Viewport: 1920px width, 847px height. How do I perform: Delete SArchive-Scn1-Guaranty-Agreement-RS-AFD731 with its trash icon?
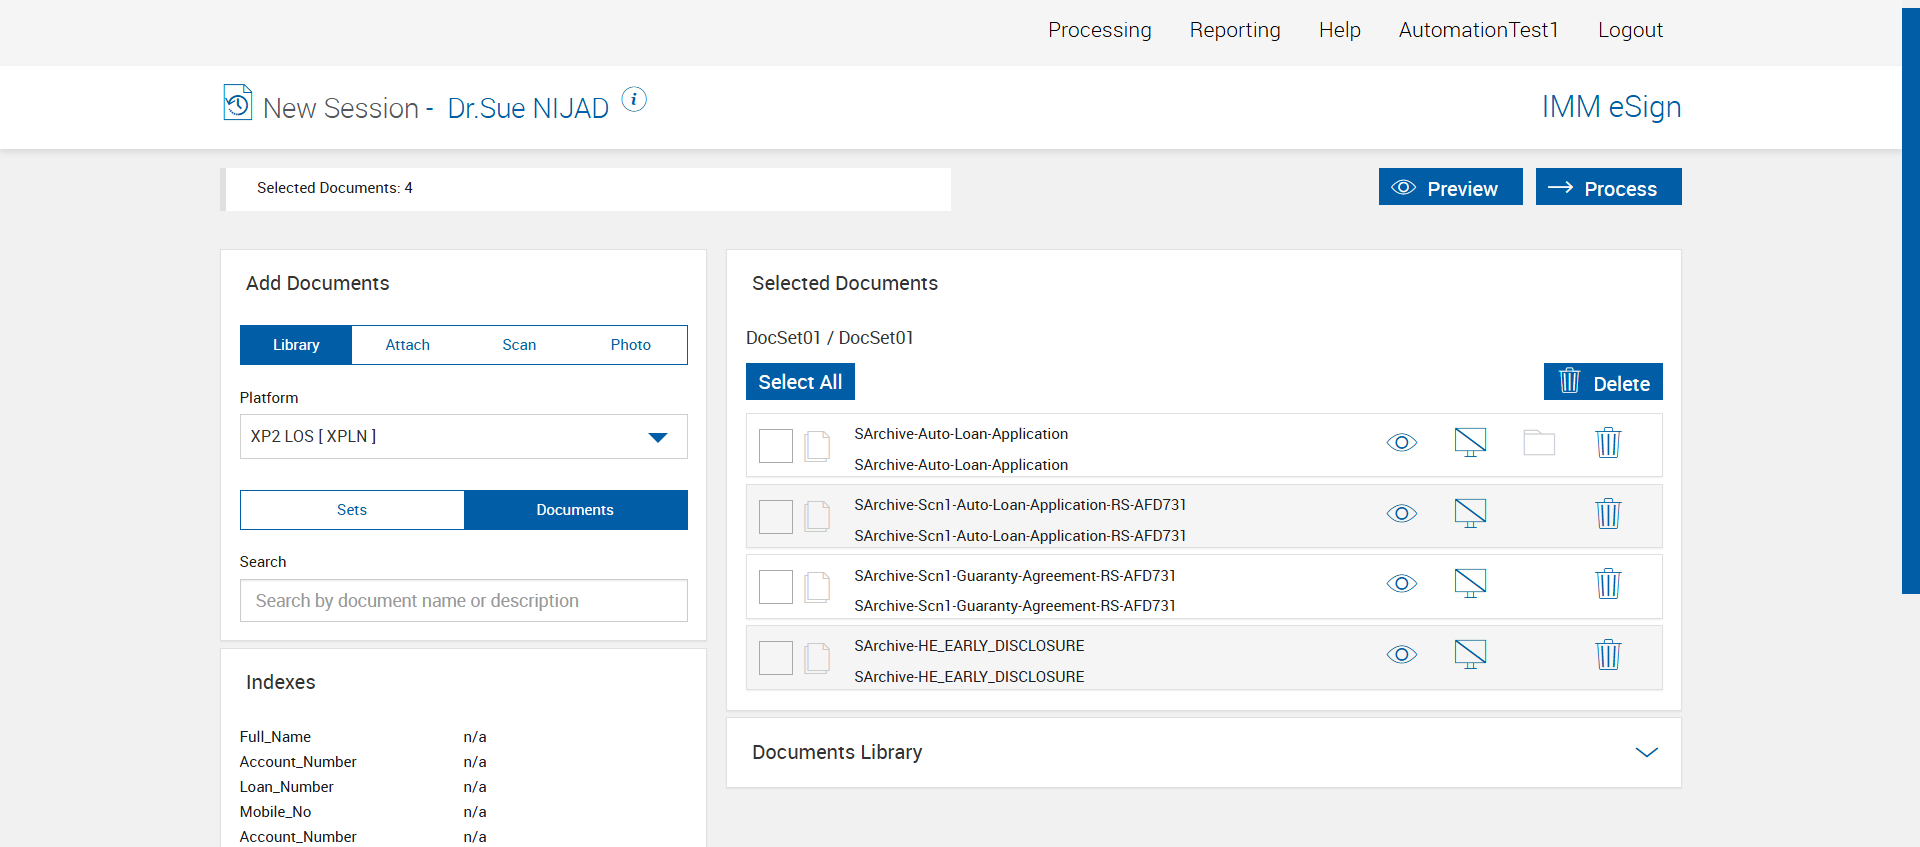click(1607, 584)
